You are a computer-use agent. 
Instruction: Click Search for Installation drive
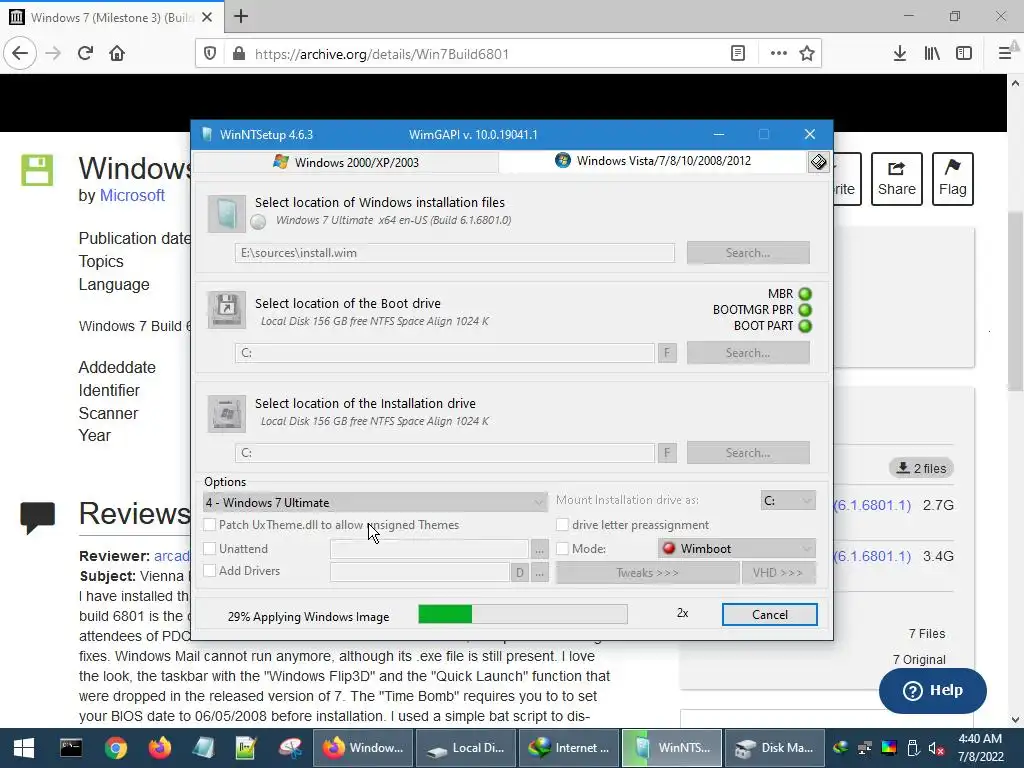click(x=748, y=453)
